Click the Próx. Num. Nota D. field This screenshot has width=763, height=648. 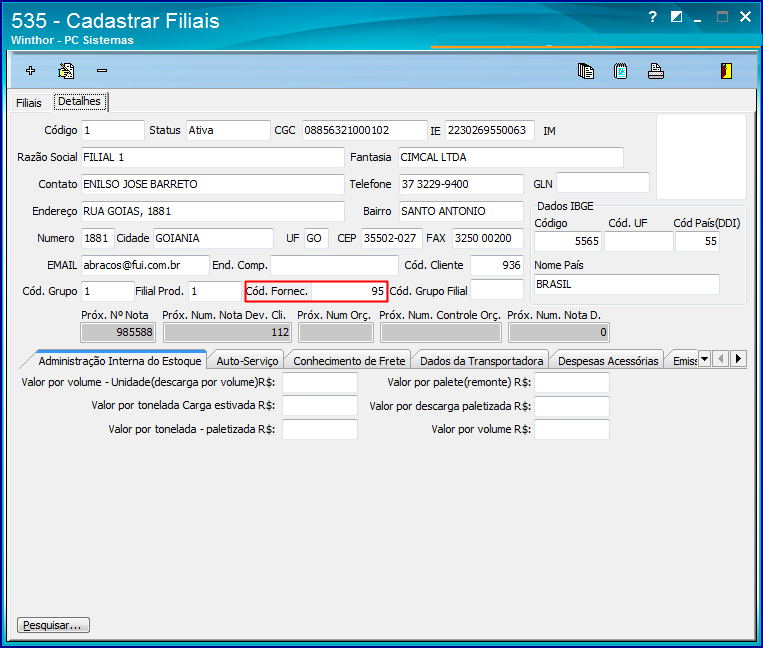click(559, 333)
